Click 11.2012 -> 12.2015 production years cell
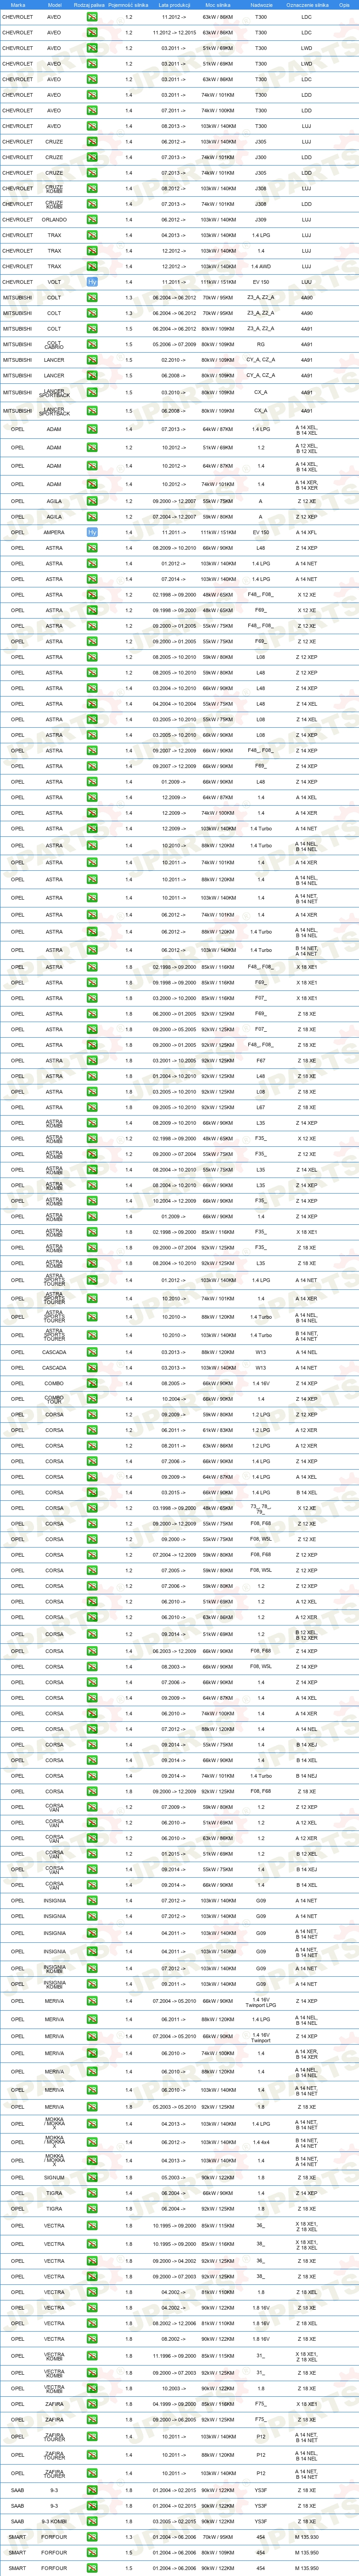Viewport: 359px width, 2576px height. tap(174, 33)
